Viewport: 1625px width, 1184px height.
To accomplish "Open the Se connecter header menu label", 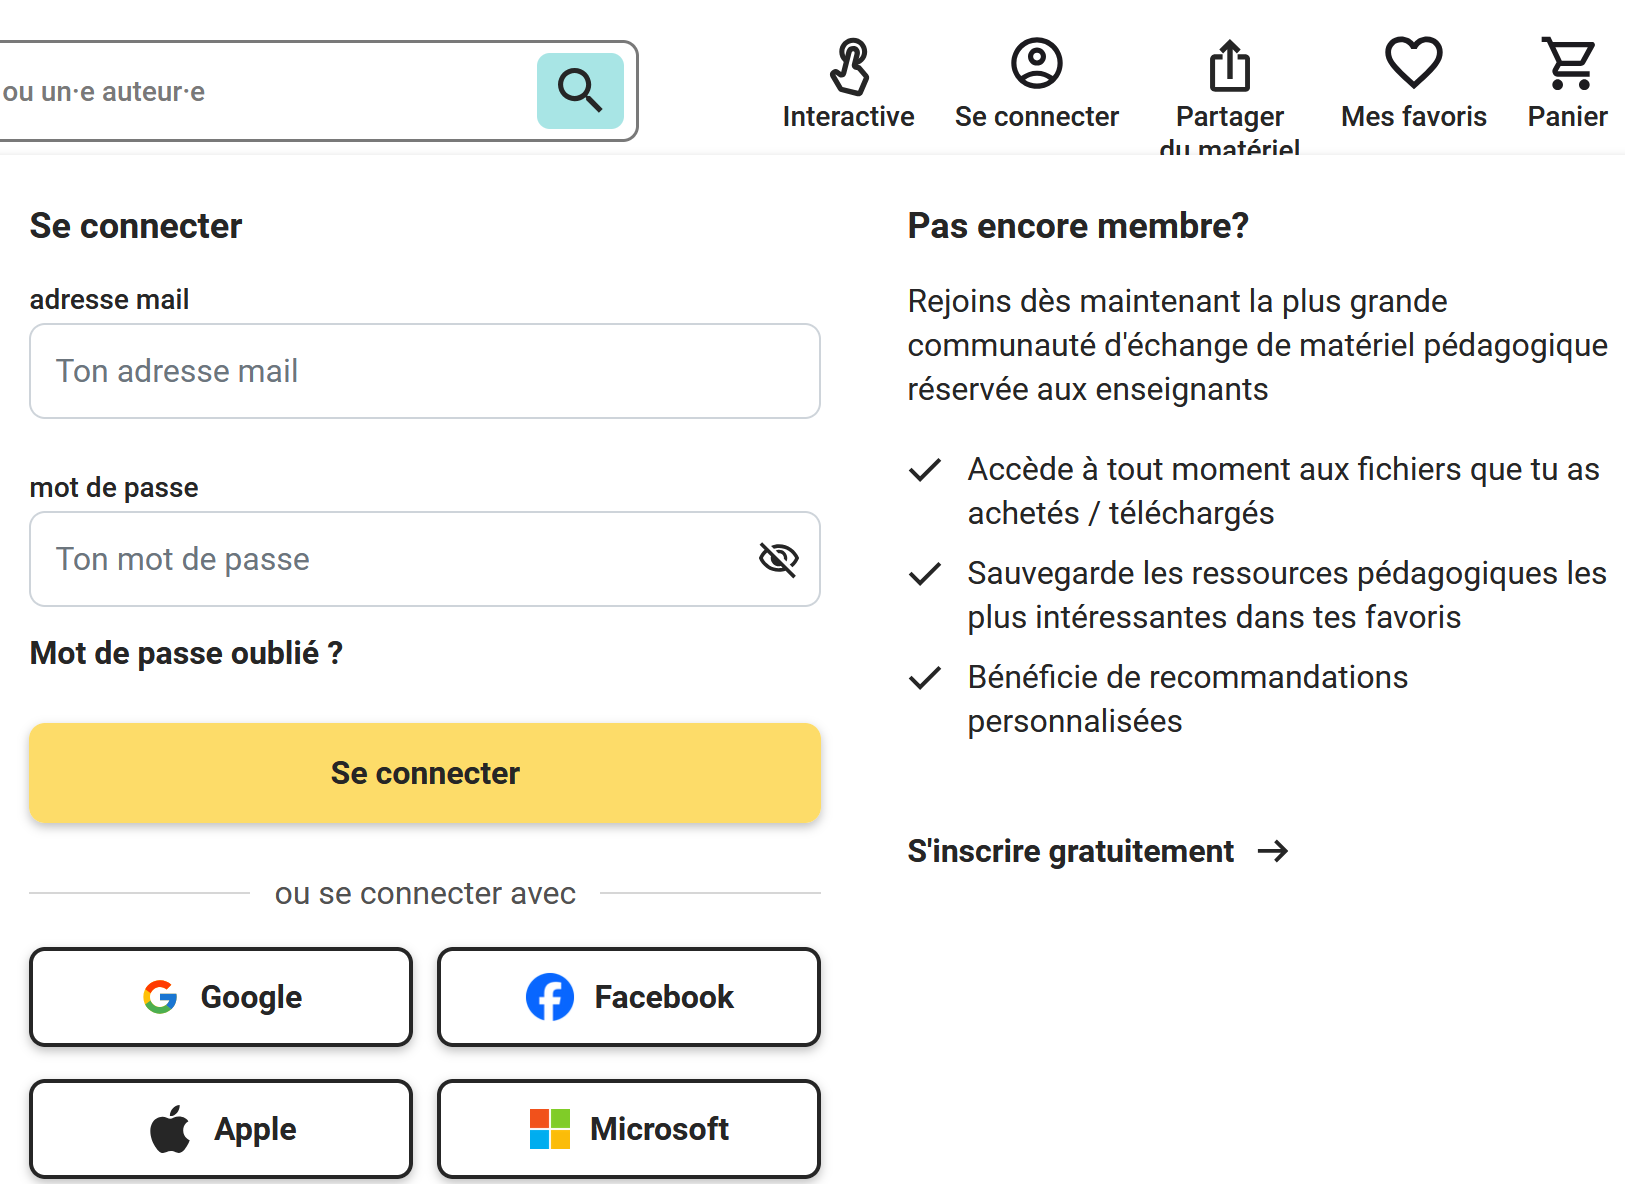I will (x=1036, y=117).
